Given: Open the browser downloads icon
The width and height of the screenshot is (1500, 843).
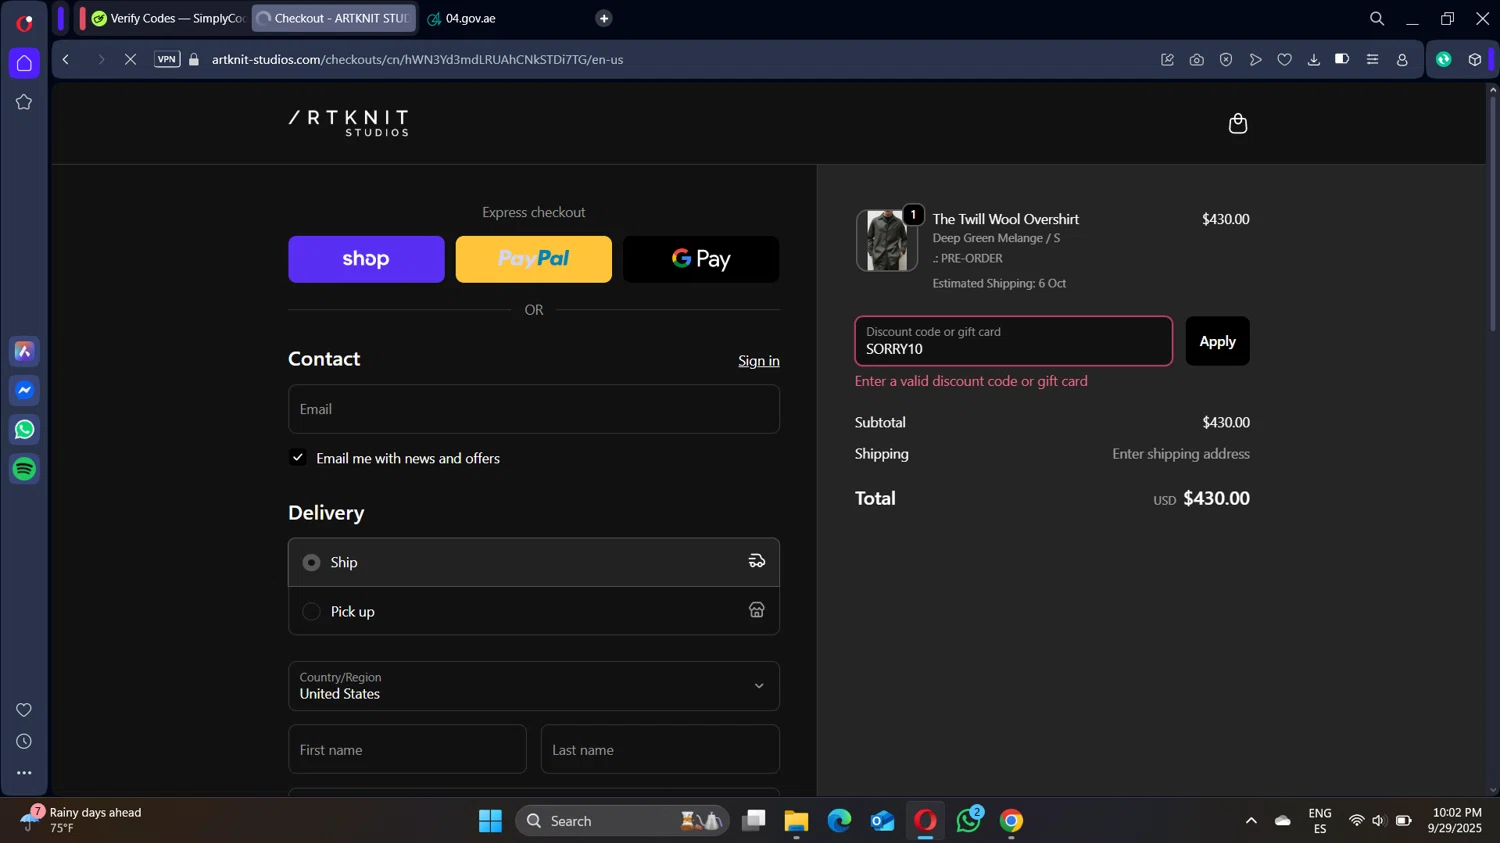Looking at the screenshot, I should (x=1314, y=60).
